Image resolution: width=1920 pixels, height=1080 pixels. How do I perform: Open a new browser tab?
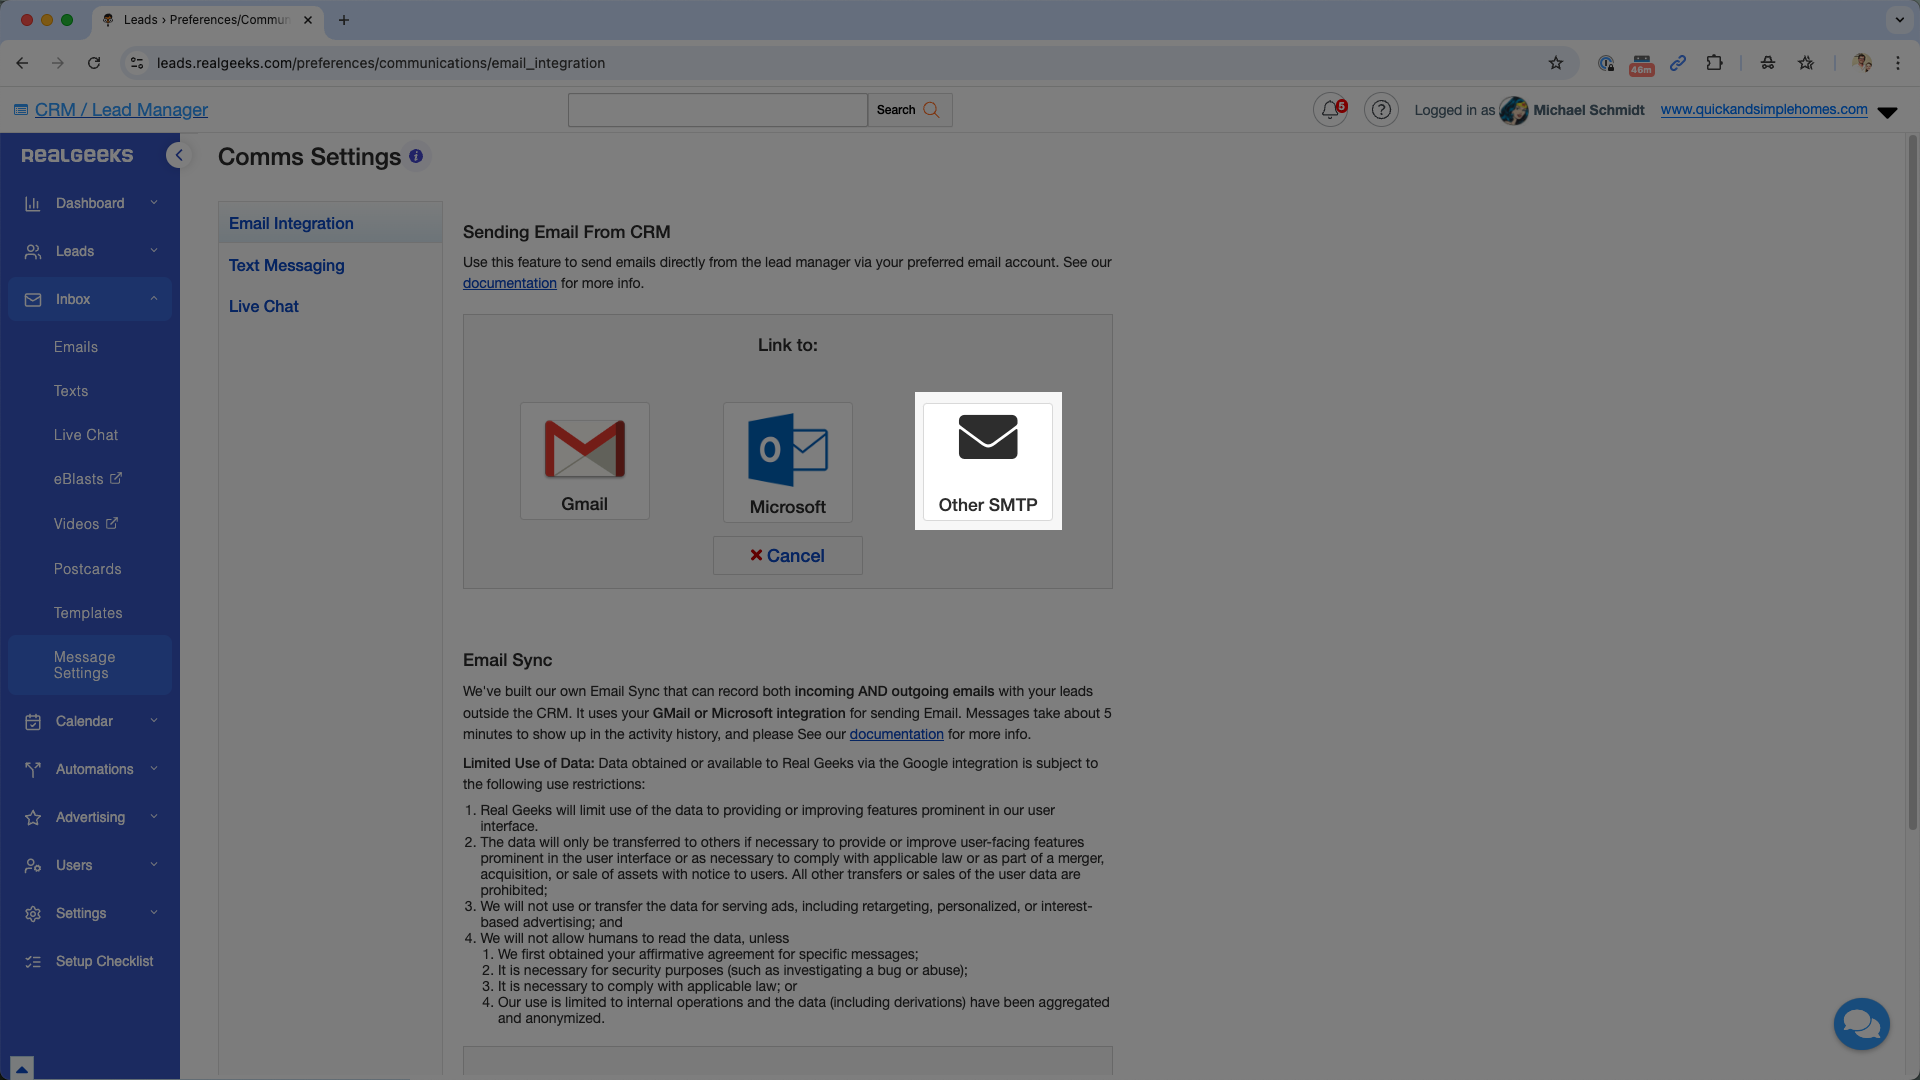pyautogui.click(x=344, y=20)
